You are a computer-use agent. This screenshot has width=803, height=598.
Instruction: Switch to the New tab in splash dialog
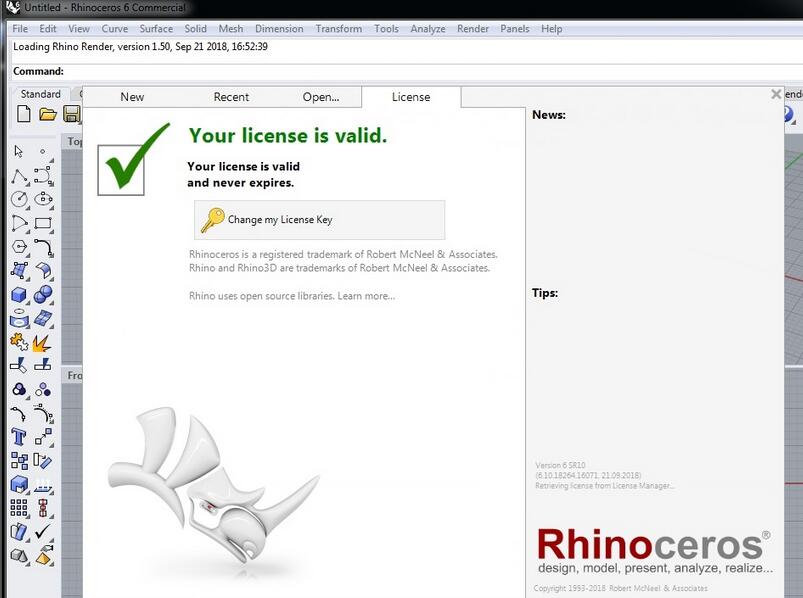[132, 97]
